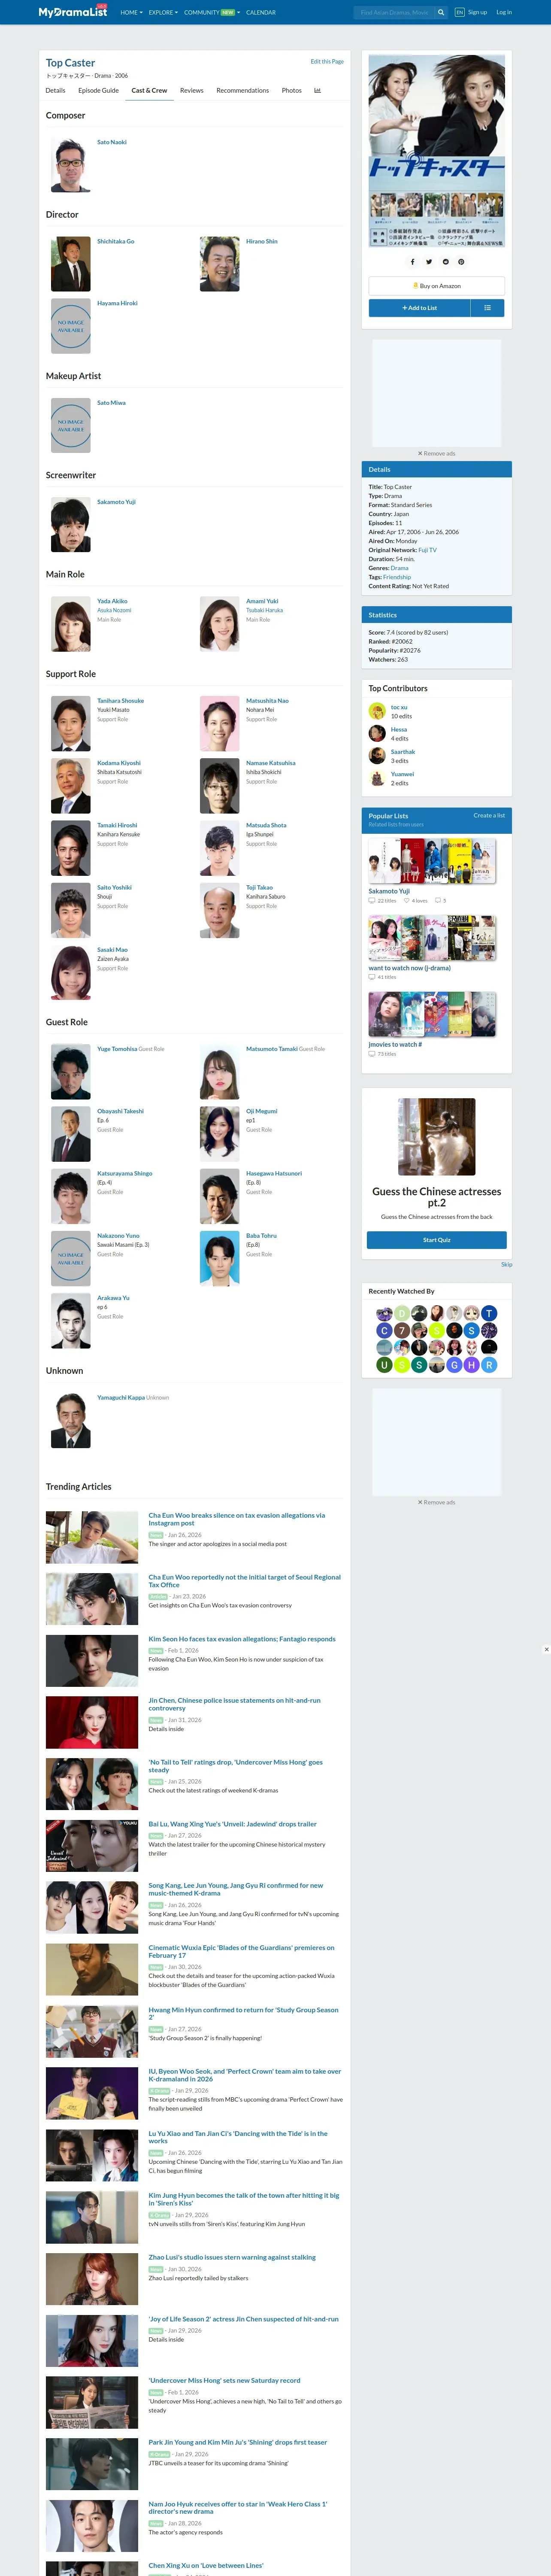Share the page on Reddit
Viewport: 551px width, 2576px height.
coord(445,262)
